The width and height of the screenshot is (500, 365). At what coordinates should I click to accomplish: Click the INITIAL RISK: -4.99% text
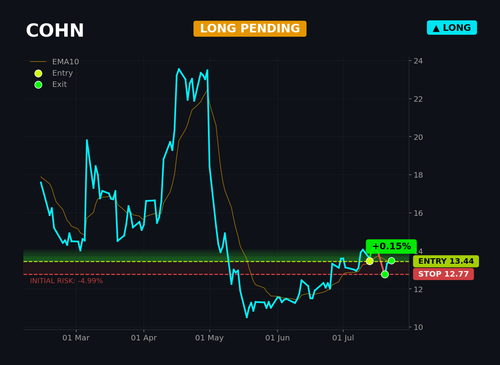point(66,281)
